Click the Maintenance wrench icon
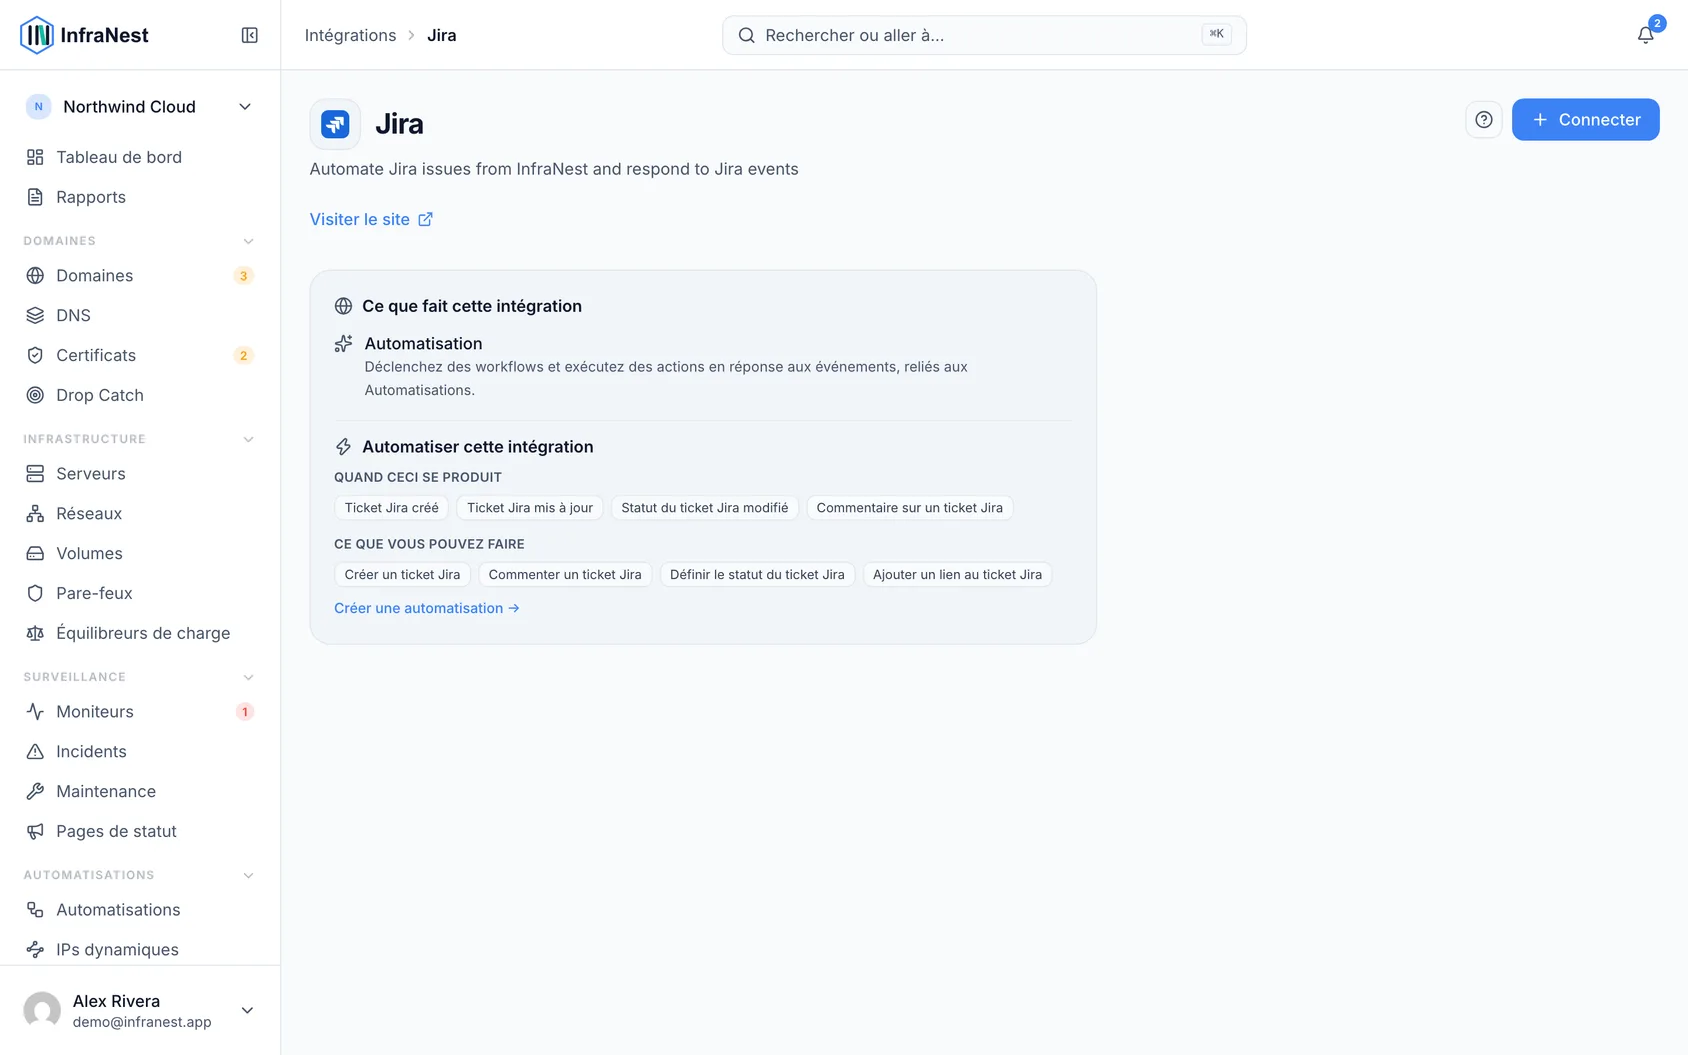 35,791
